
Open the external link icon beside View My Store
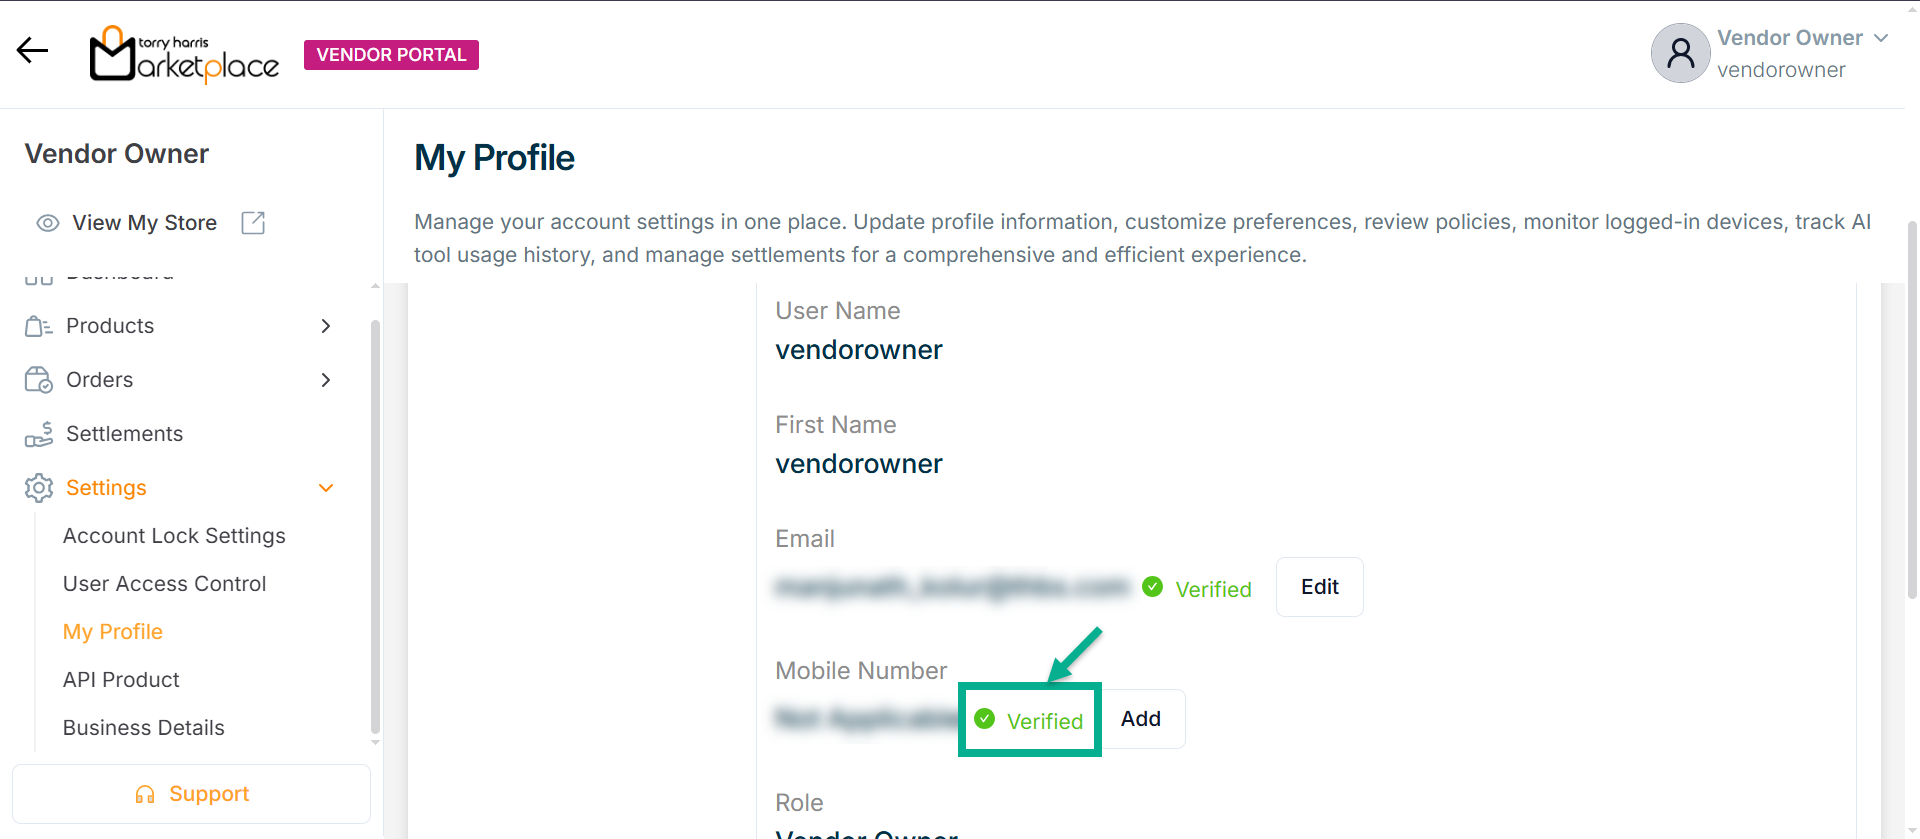click(253, 223)
